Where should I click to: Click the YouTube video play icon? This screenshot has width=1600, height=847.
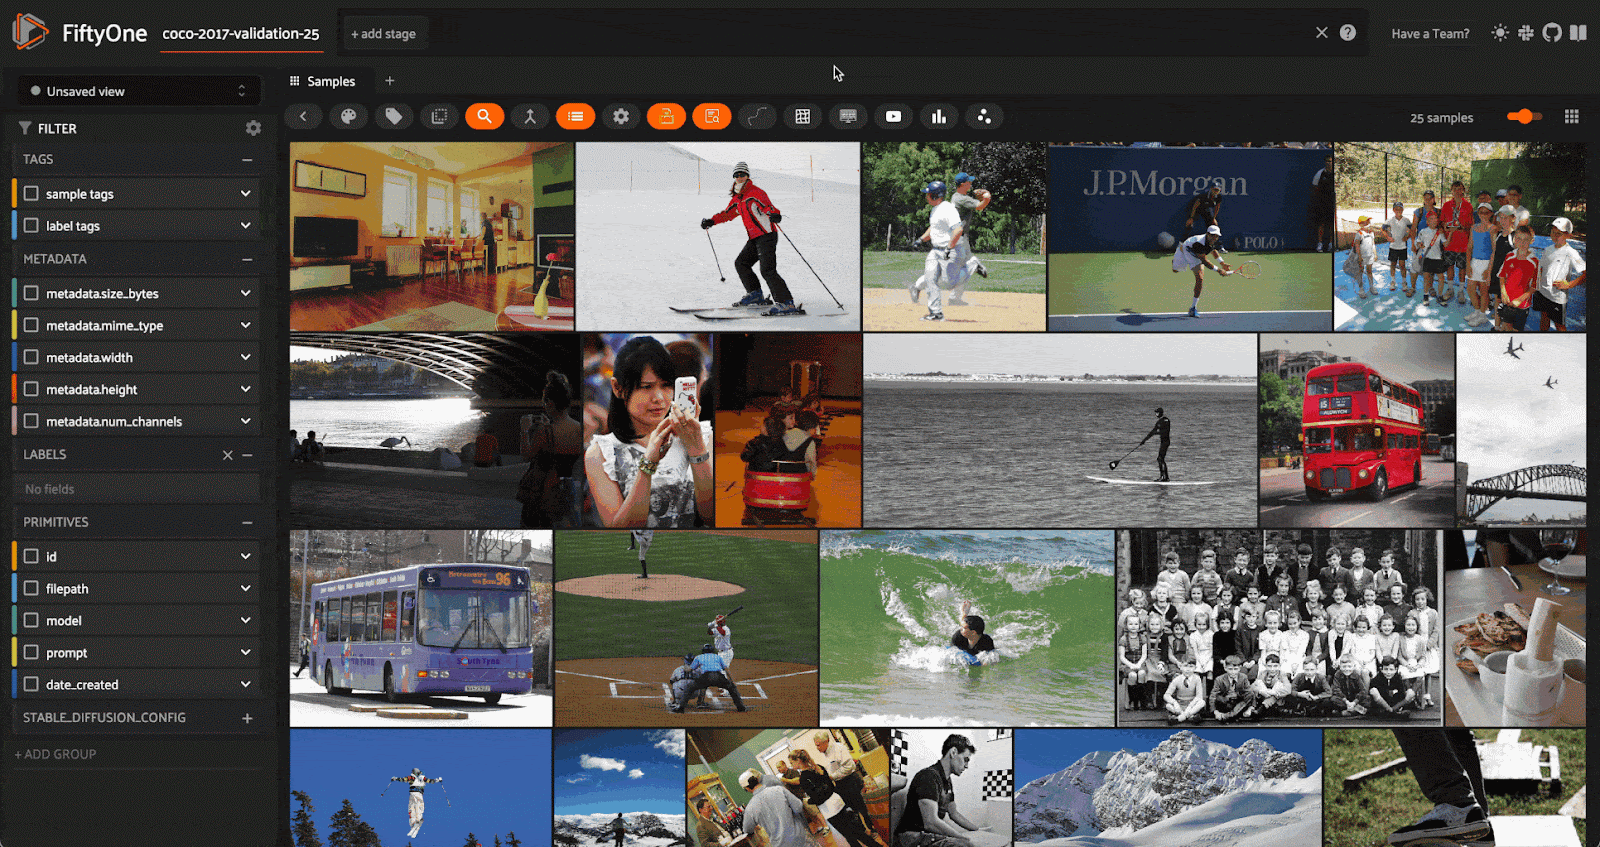pos(893,117)
